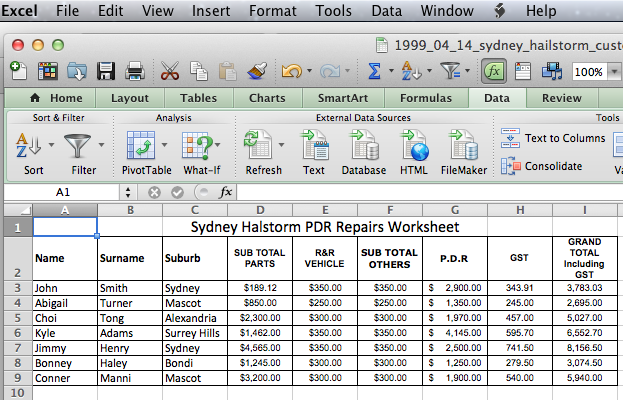623x400 pixels.
Task: Click the Print icon in toolbar
Action: click(134, 72)
